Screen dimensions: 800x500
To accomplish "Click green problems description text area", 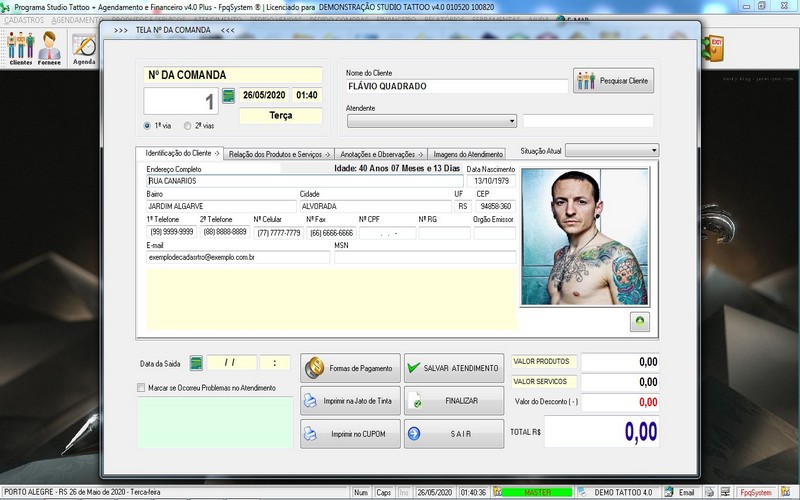I will 215,422.
